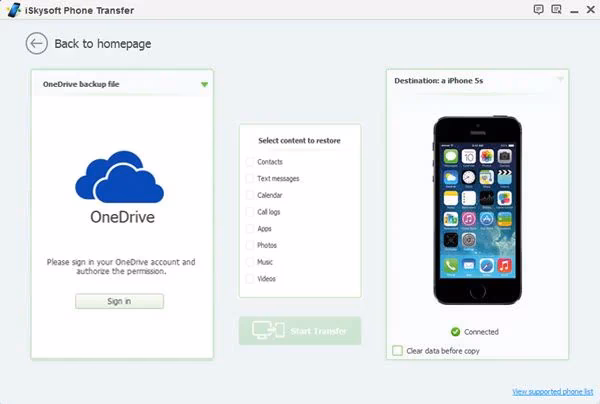This screenshot has height=404, width=600.
Task: Click the Start Transfer button
Action: [x=299, y=331]
